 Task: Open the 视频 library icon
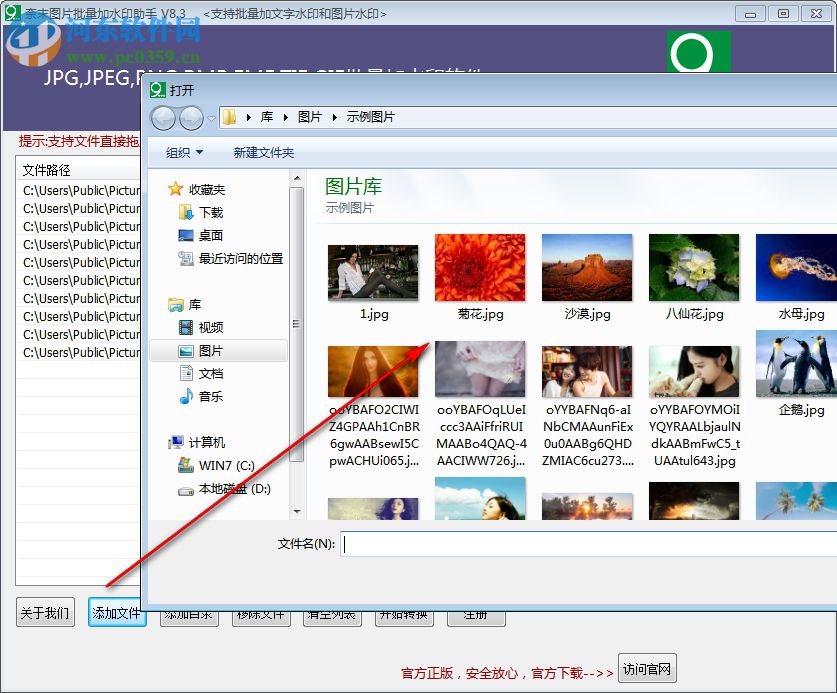186,327
